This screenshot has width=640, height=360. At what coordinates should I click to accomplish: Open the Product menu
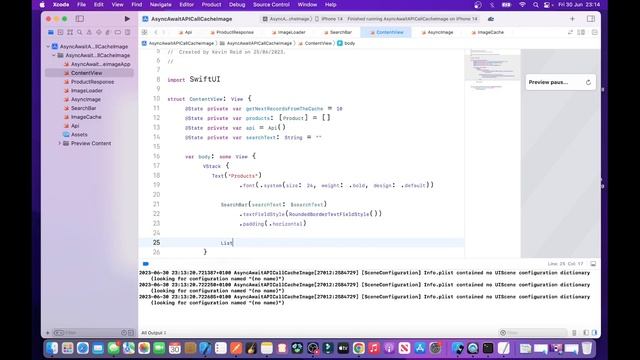(x=211, y=4)
